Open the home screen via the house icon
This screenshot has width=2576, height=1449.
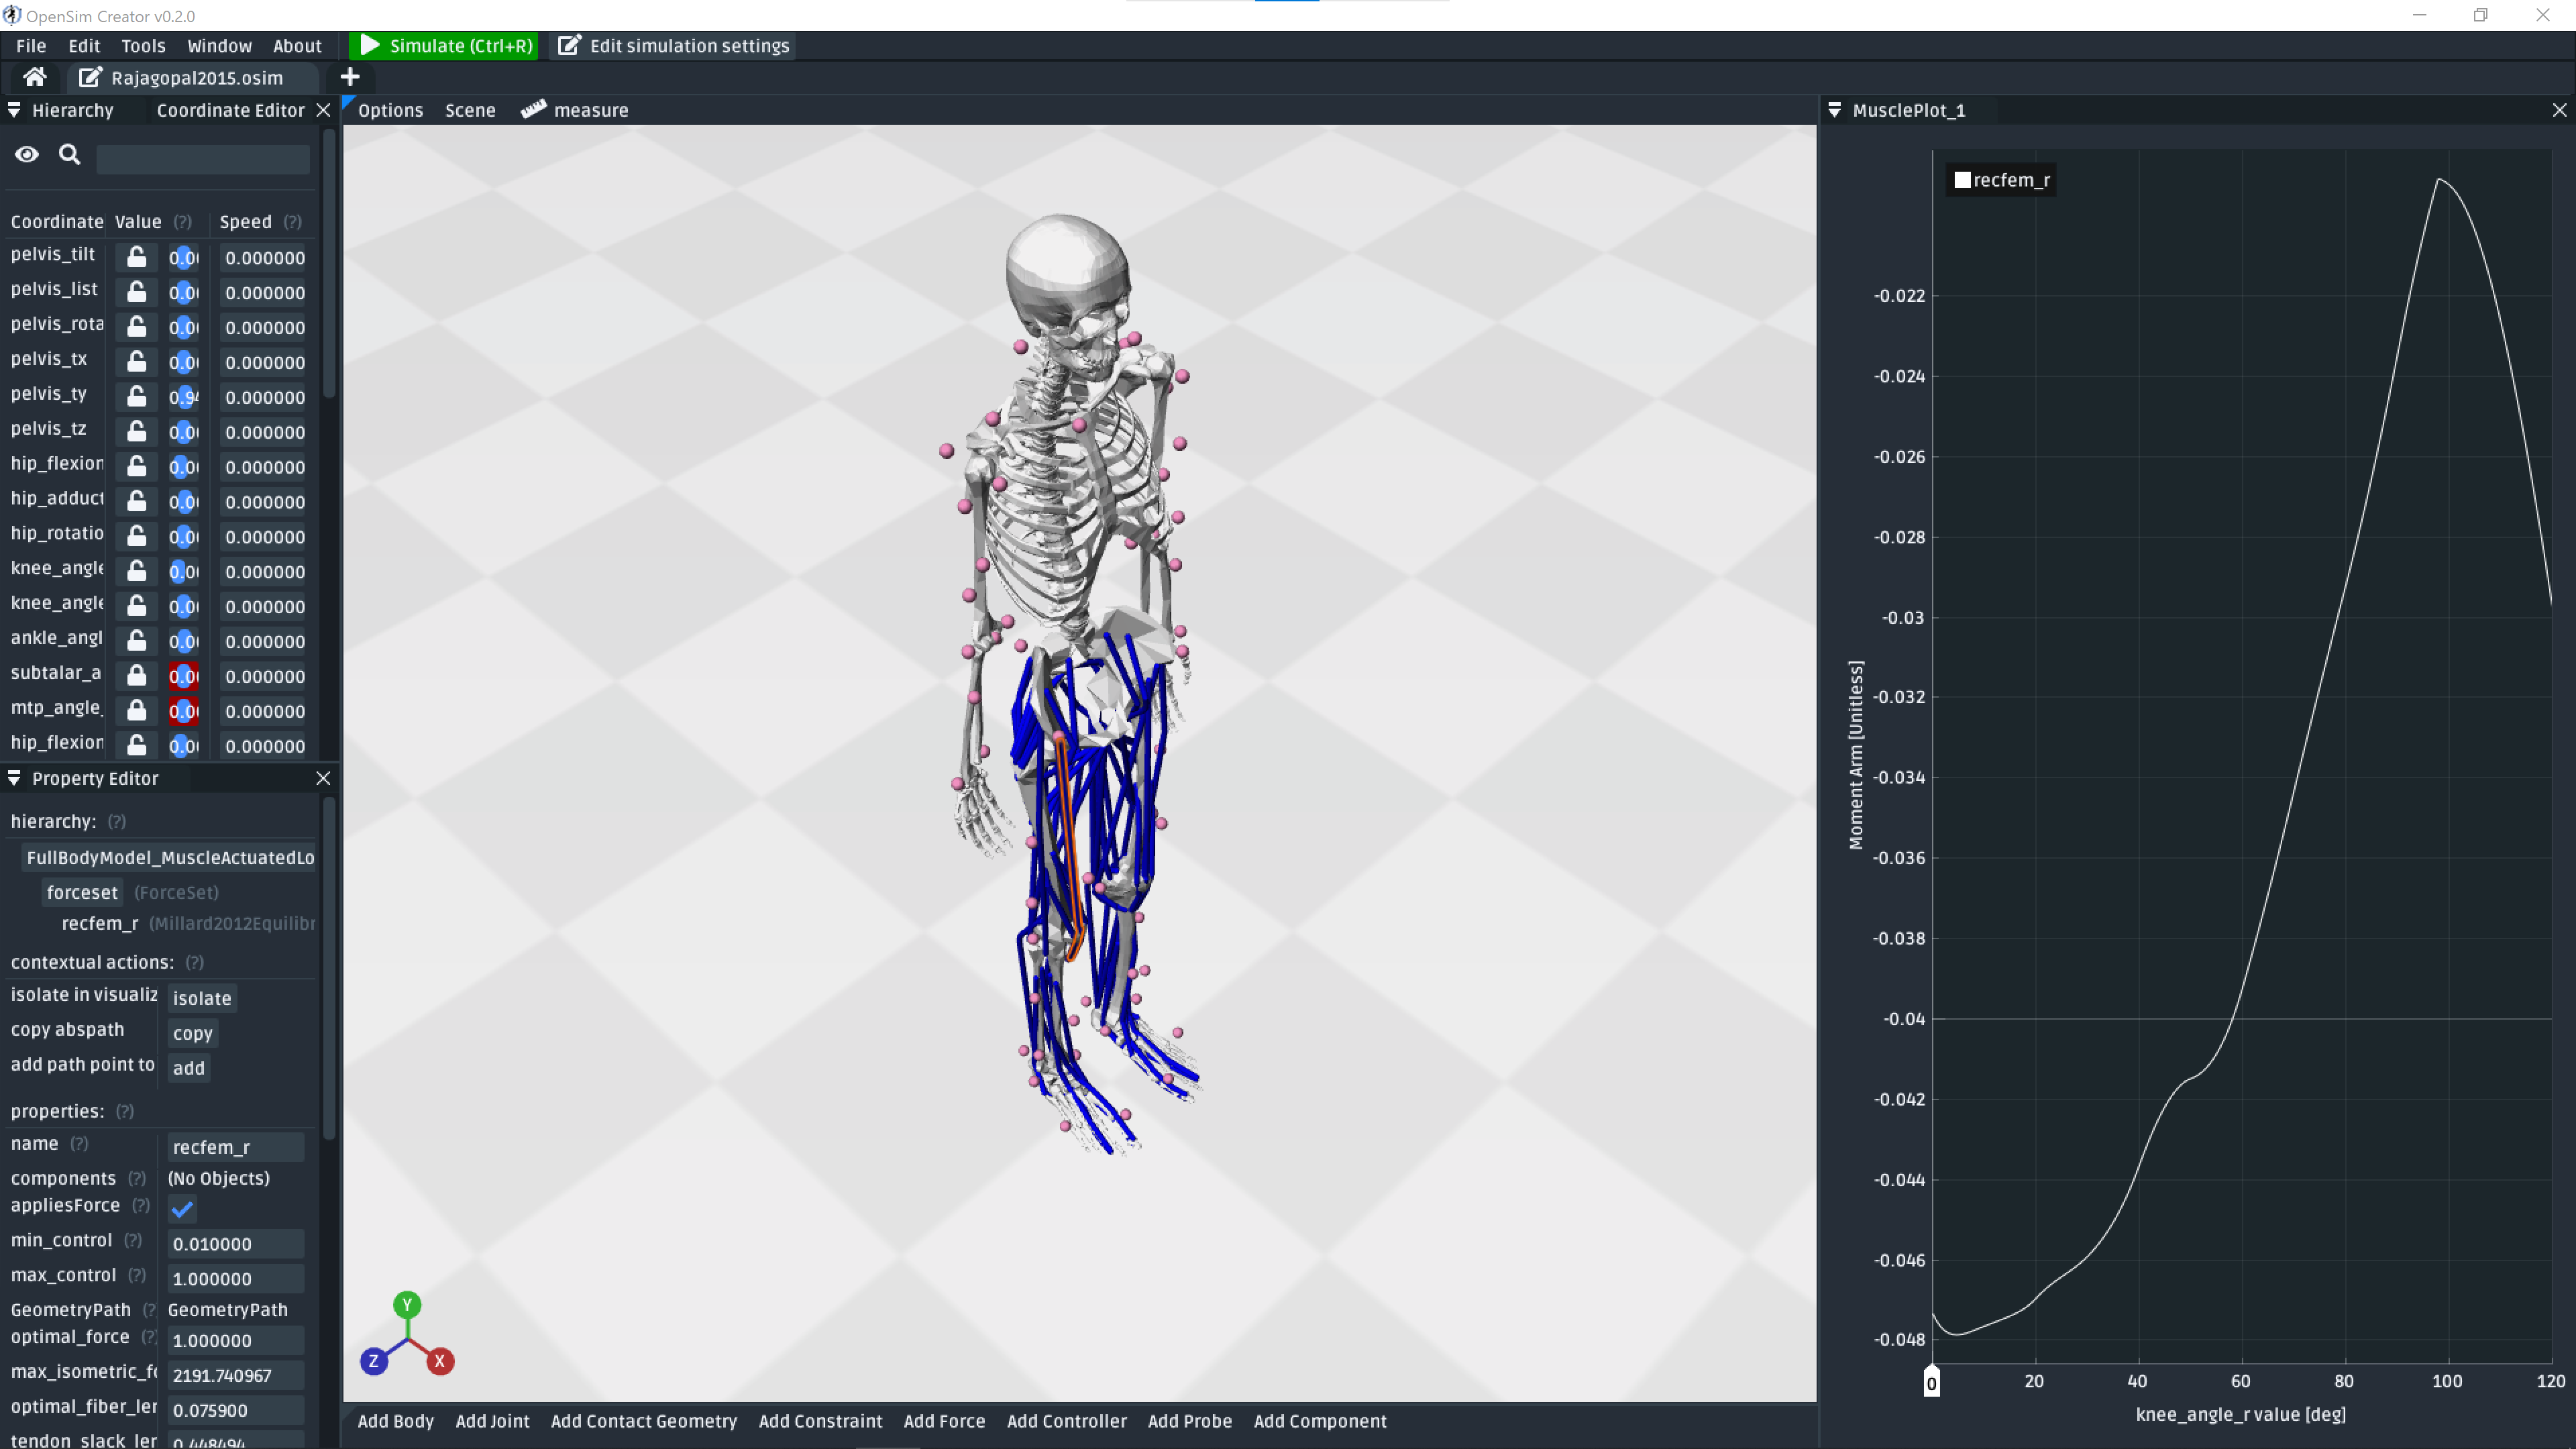click(34, 77)
